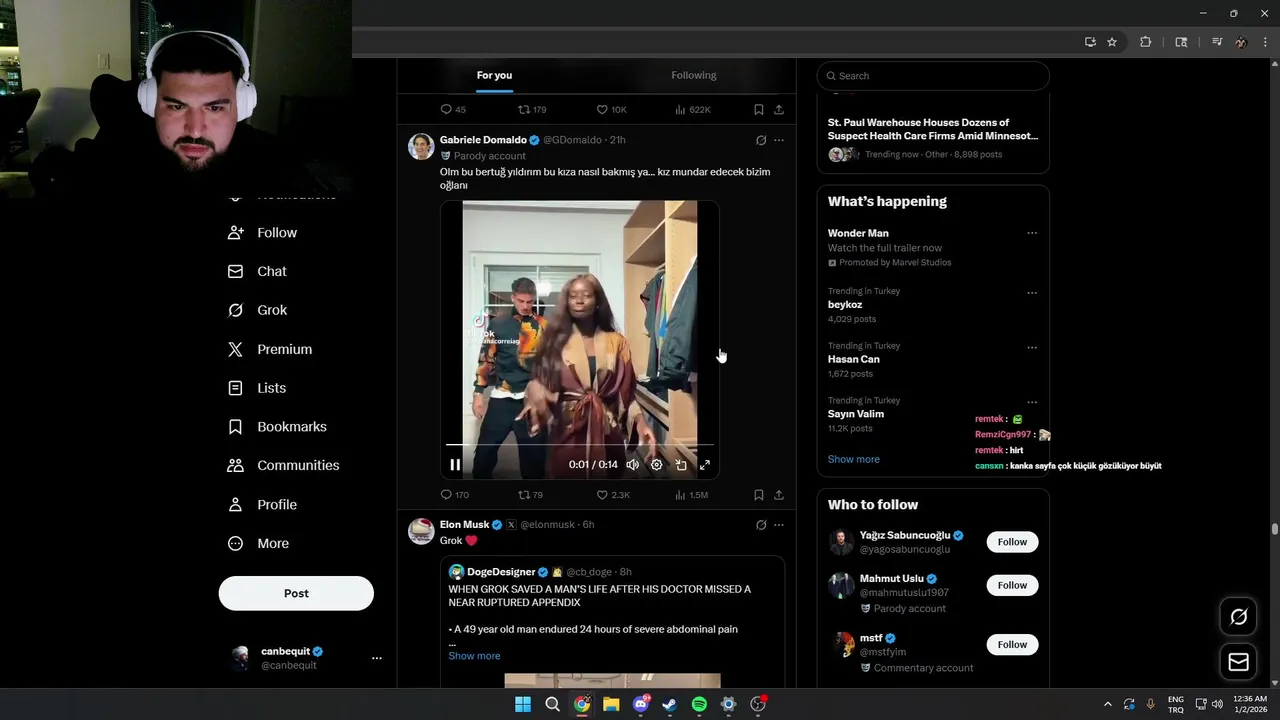Open more options on Elon Musk's post

pos(779,525)
